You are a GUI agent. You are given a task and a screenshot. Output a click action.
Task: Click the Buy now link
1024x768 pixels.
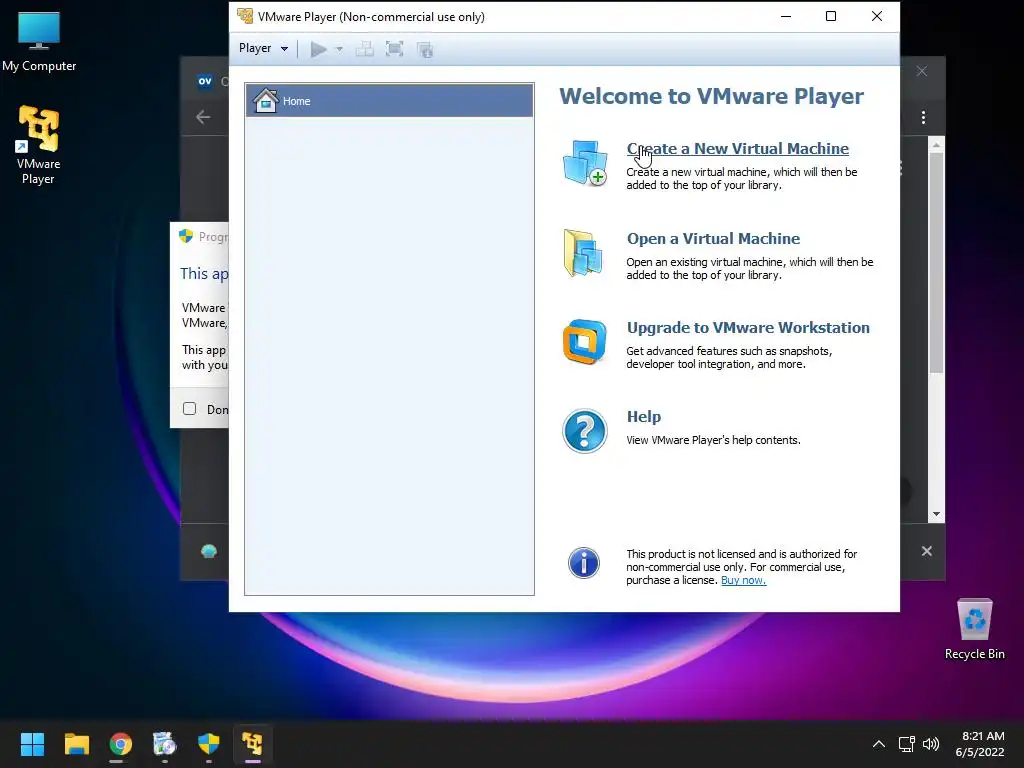pos(743,580)
